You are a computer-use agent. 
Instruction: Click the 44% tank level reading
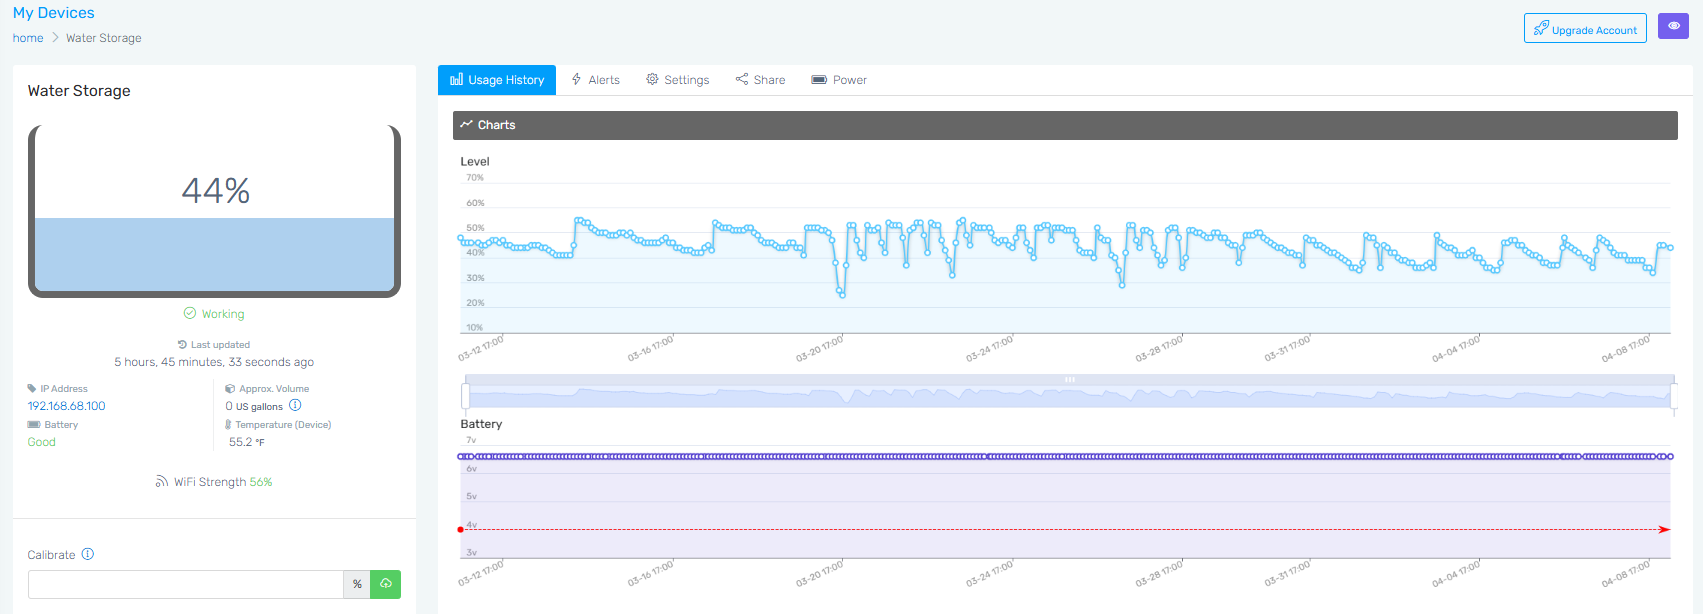(216, 190)
